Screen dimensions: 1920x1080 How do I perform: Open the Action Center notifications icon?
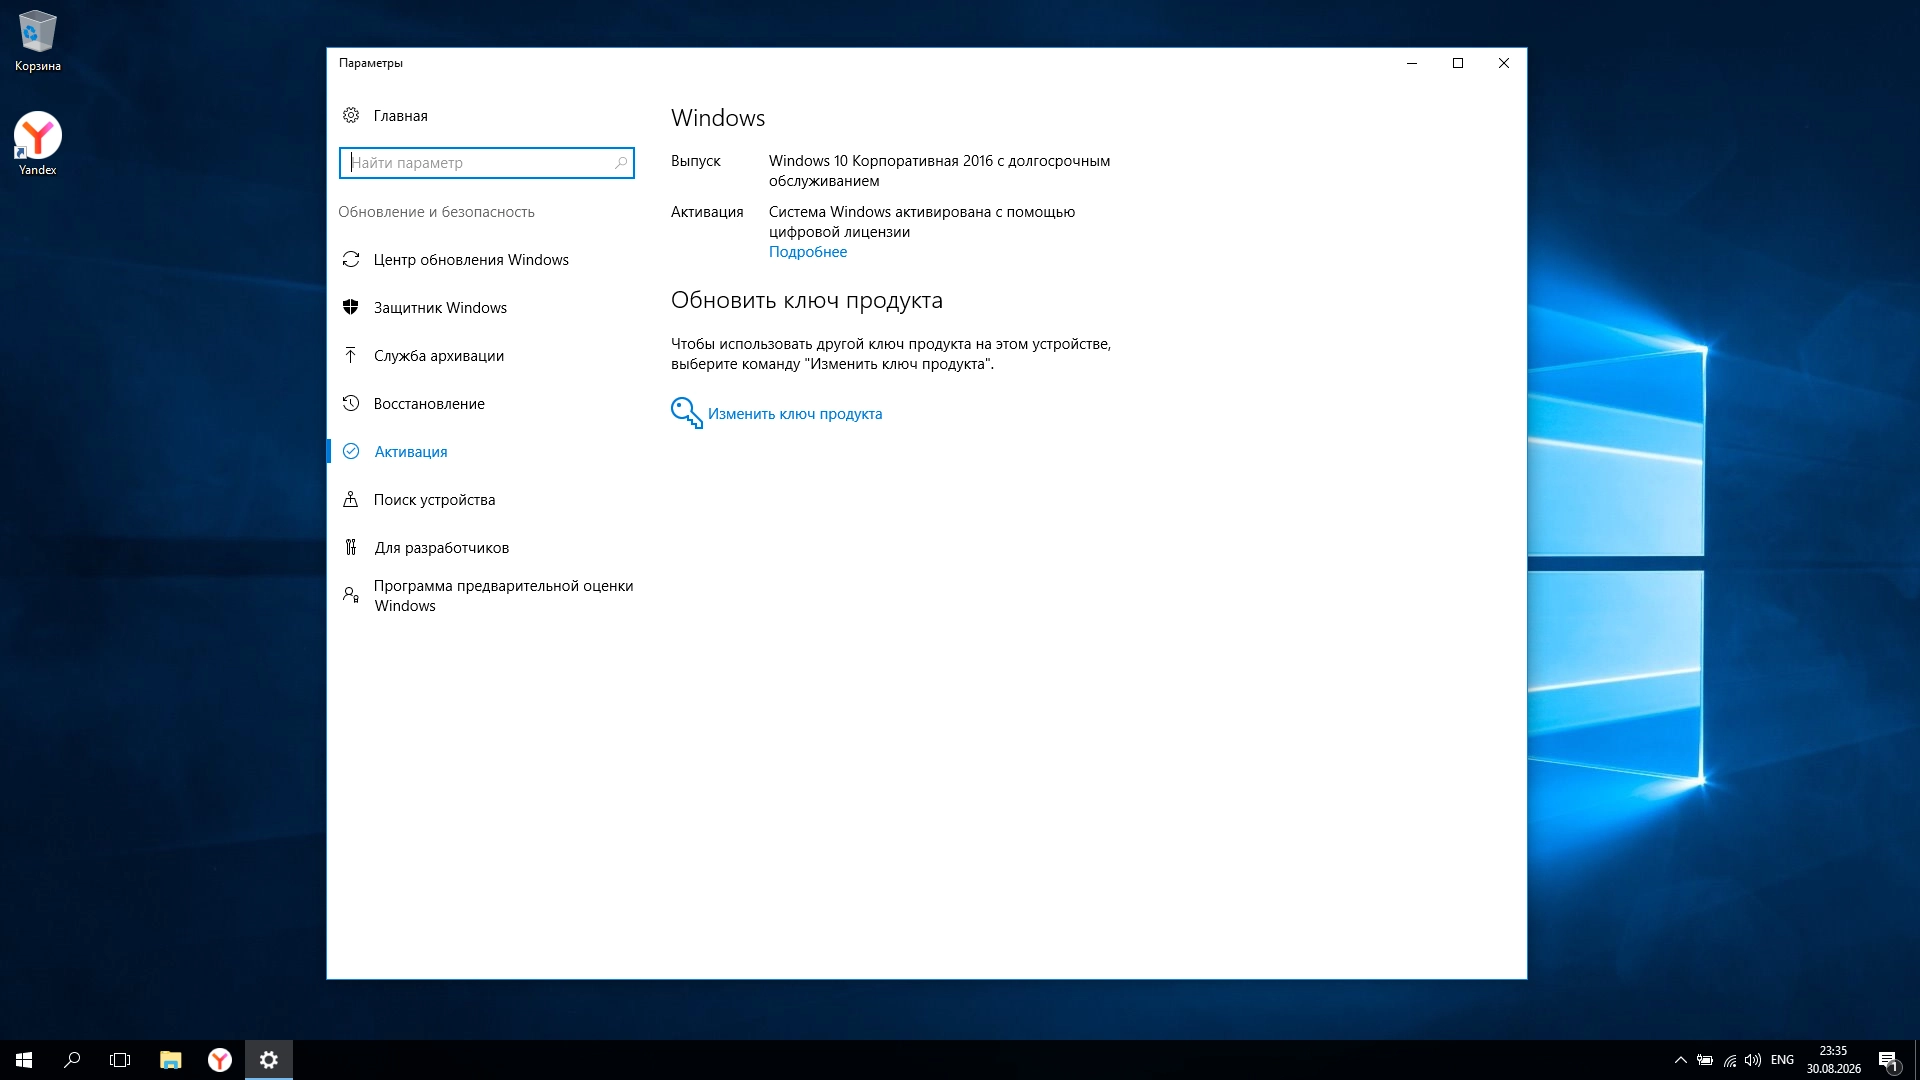click(x=1888, y=1060)
